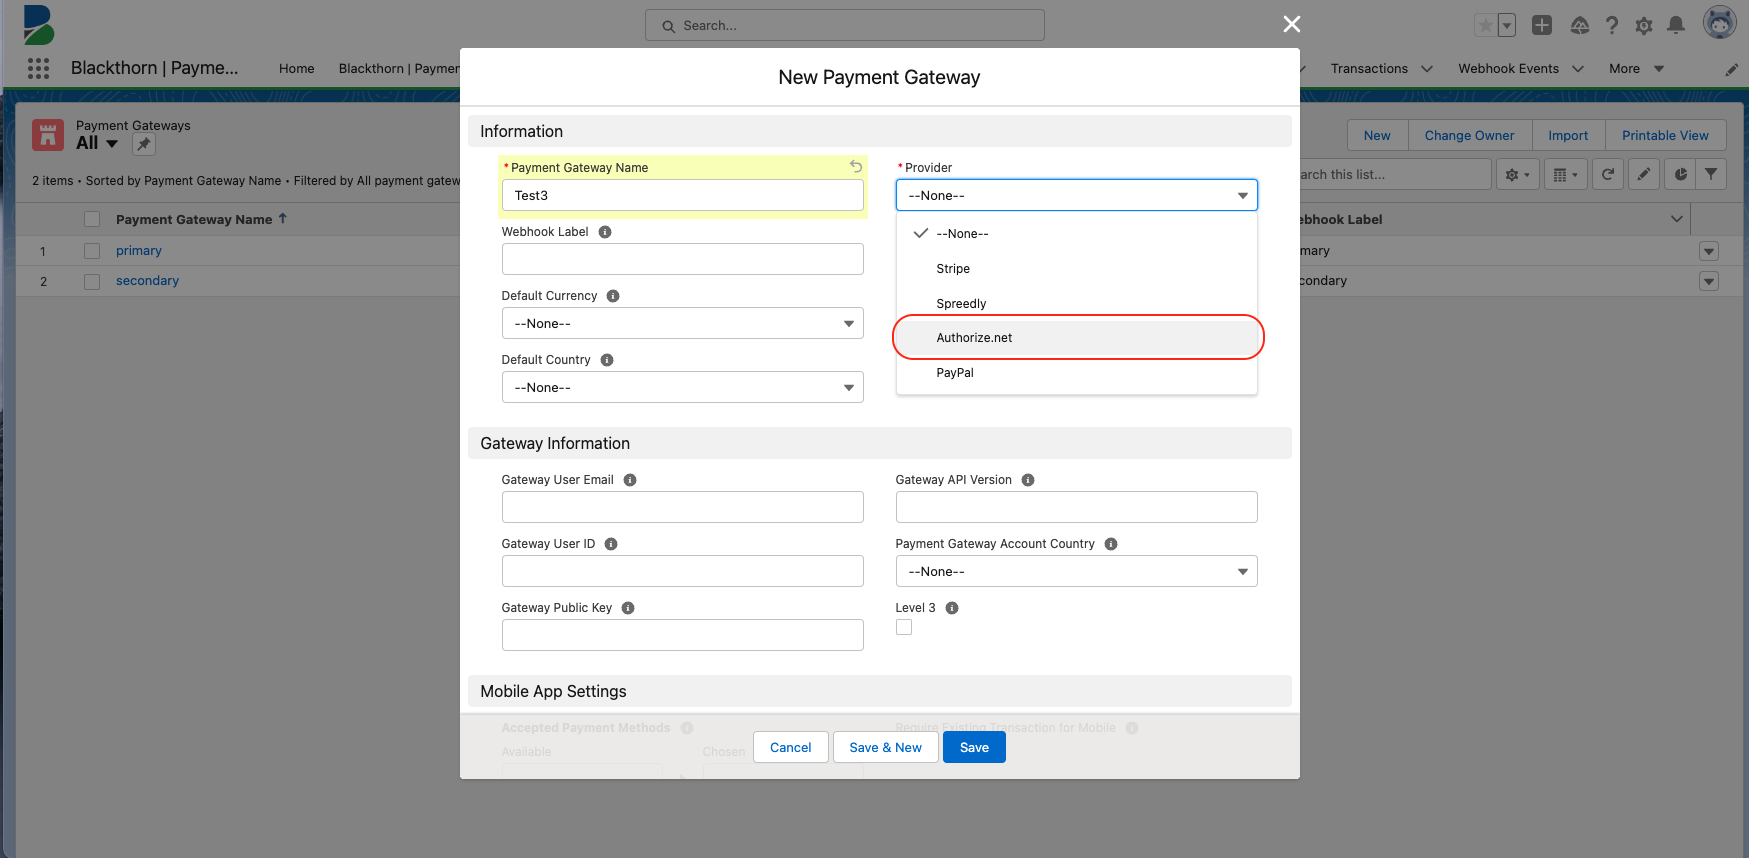Open the favorites list dropdown arrow
The height and width of the screenshot is (858, 1749).
pos(1507,25)
